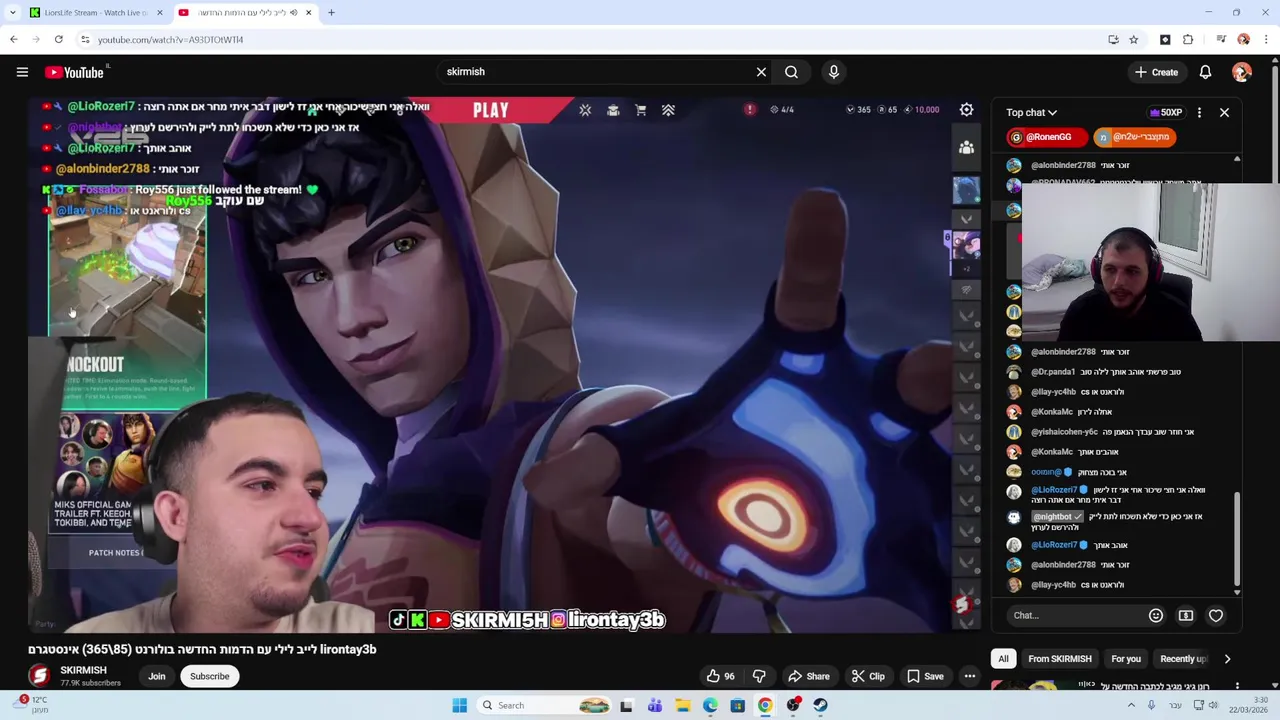Open the Create menu
The image size is (1280, 720).
[1156, 72]
